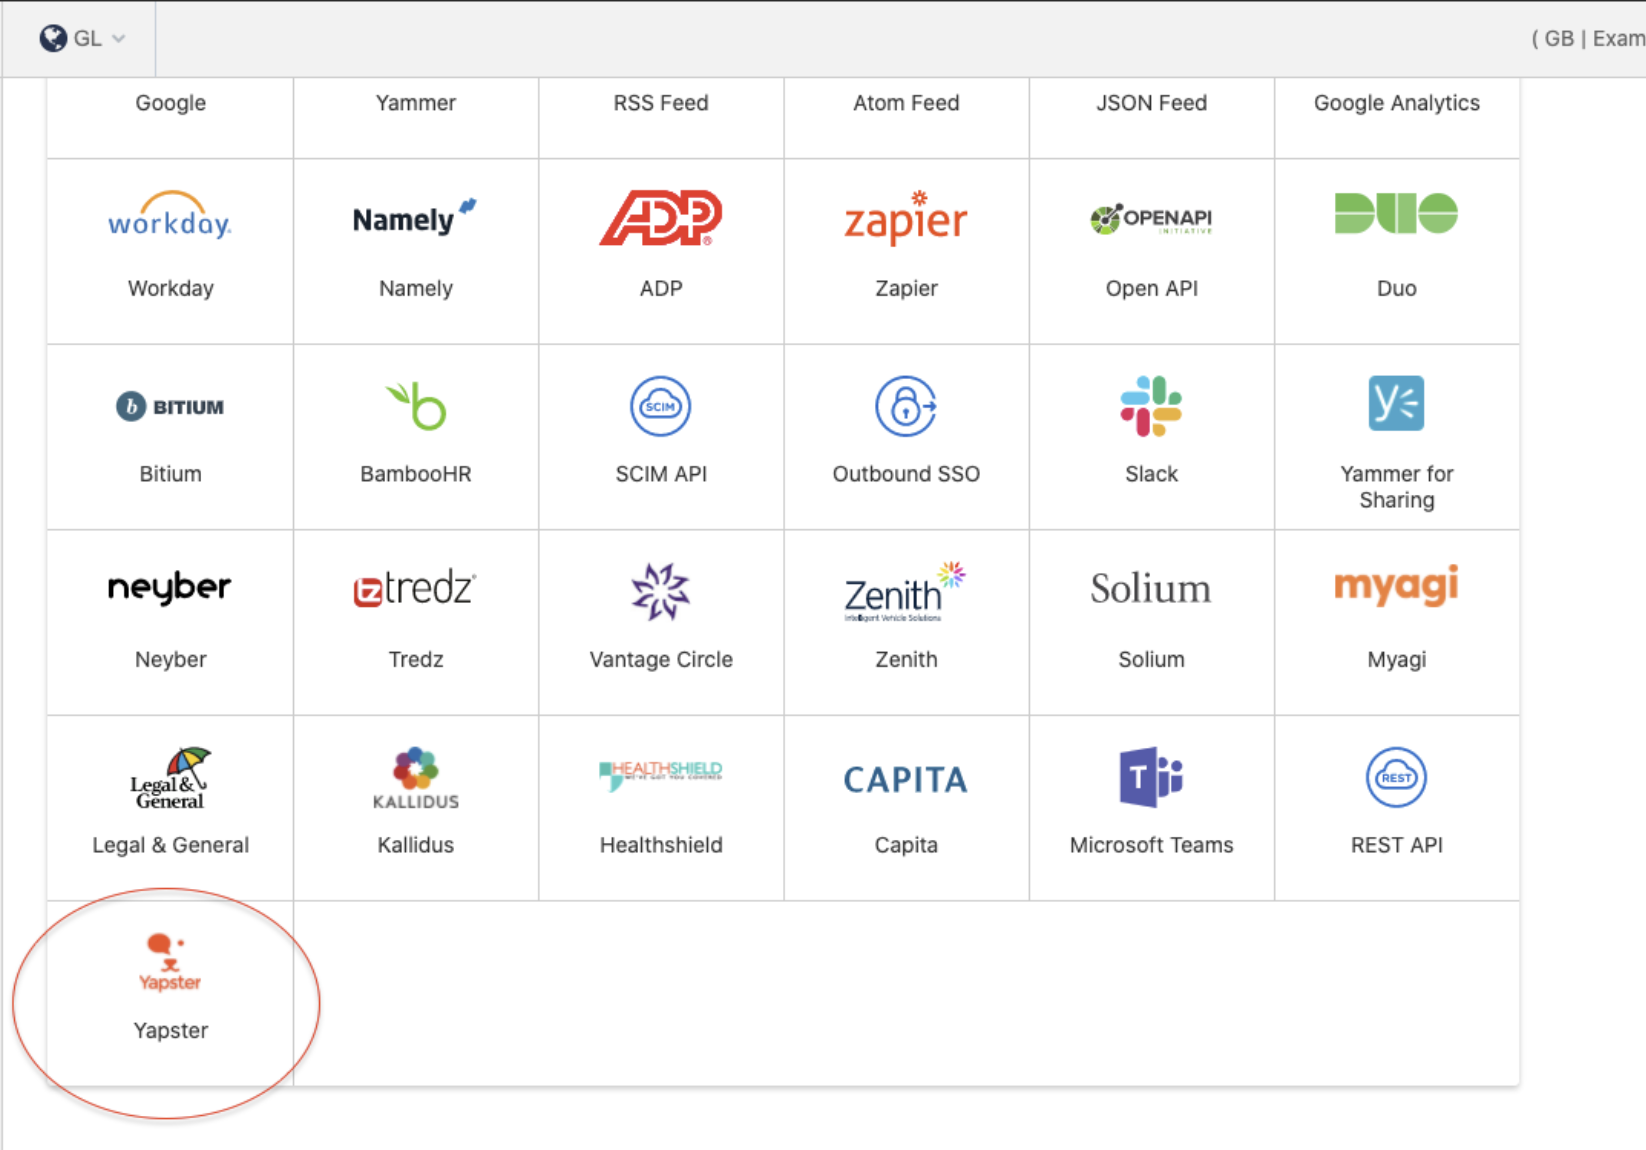Open the Microsoft Teams integration

(x=1151, y=800)
